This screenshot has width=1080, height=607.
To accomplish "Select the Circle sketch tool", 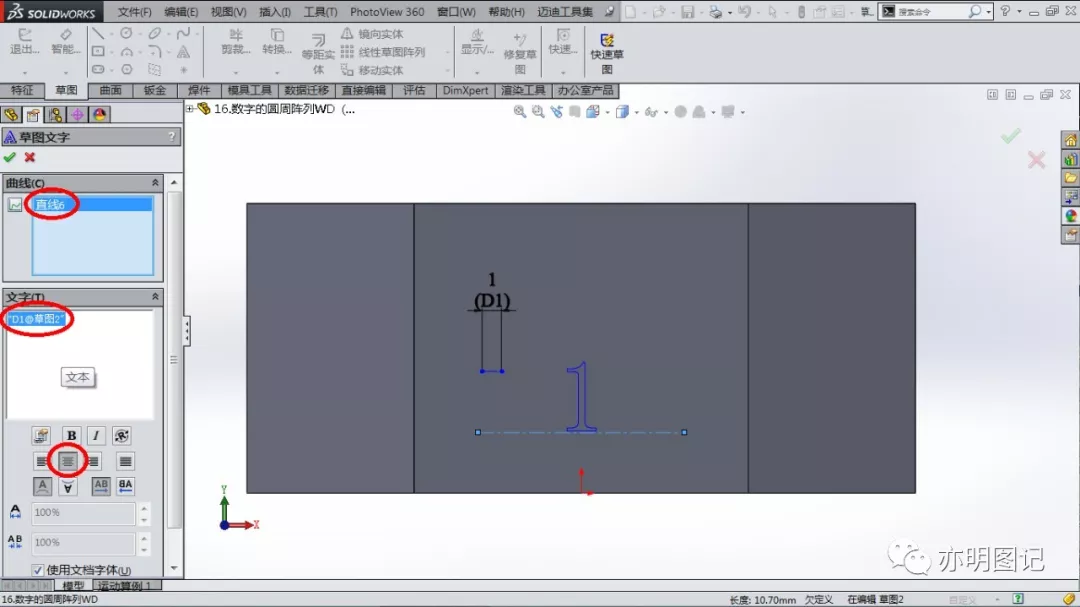I will coord(126,33).
